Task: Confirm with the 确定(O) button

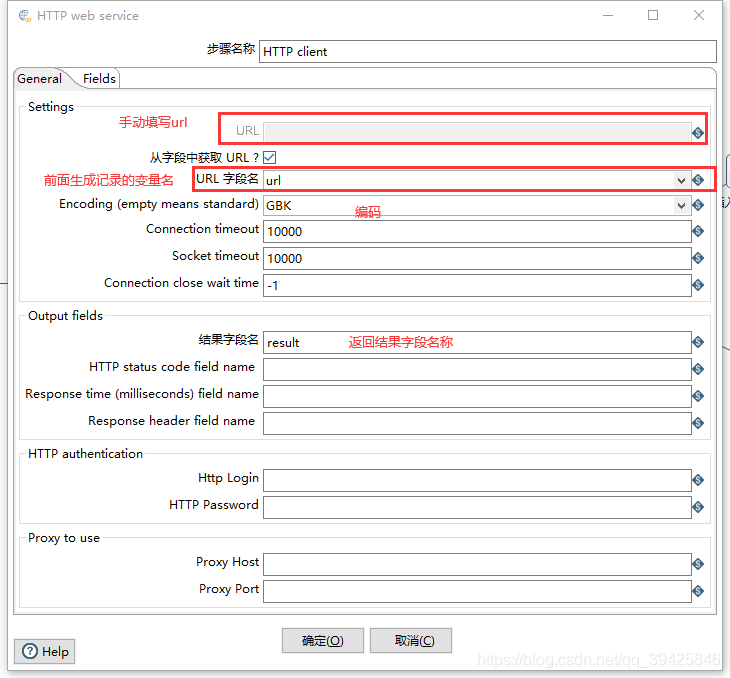Action: point(323,641)
